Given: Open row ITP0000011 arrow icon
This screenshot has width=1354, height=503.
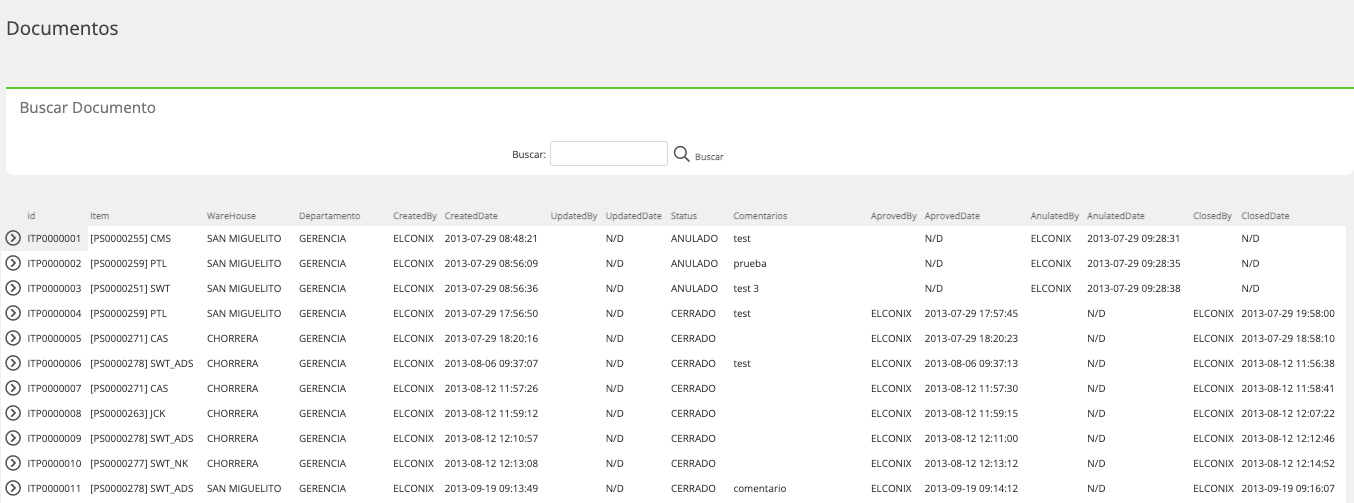Looking at the screenshot, I should point(13,488).
